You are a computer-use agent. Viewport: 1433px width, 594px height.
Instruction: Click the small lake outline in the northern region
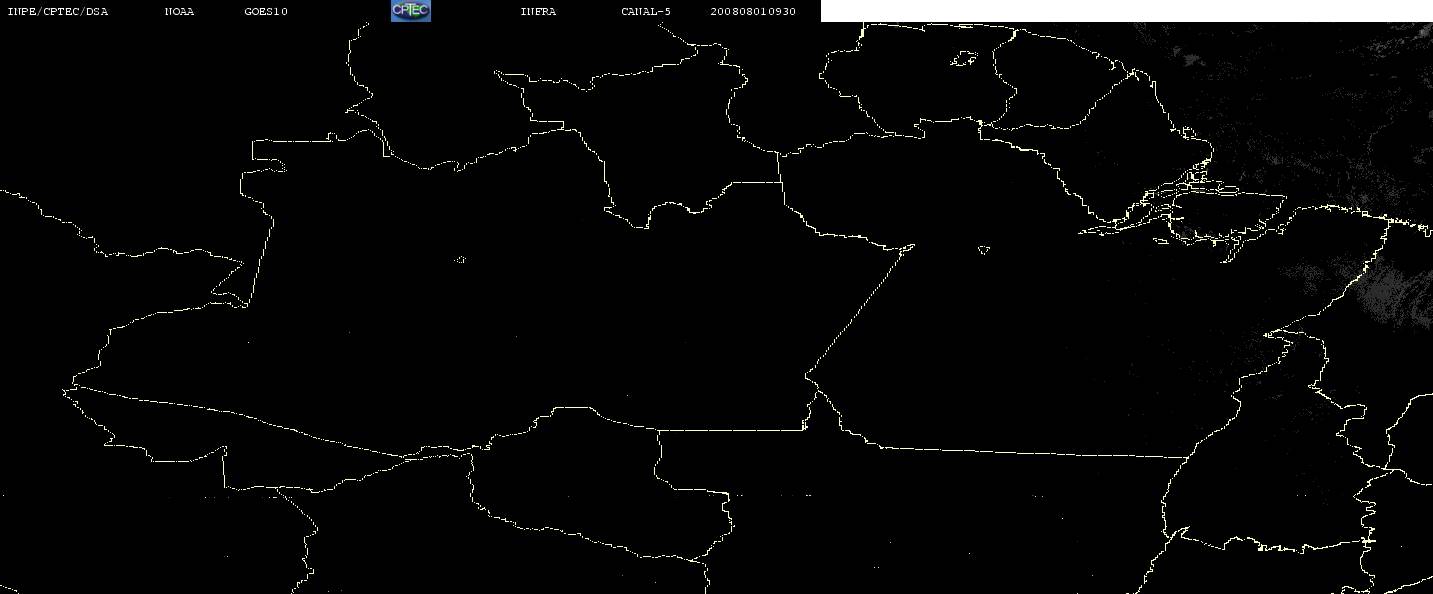[x=964, y=60]
